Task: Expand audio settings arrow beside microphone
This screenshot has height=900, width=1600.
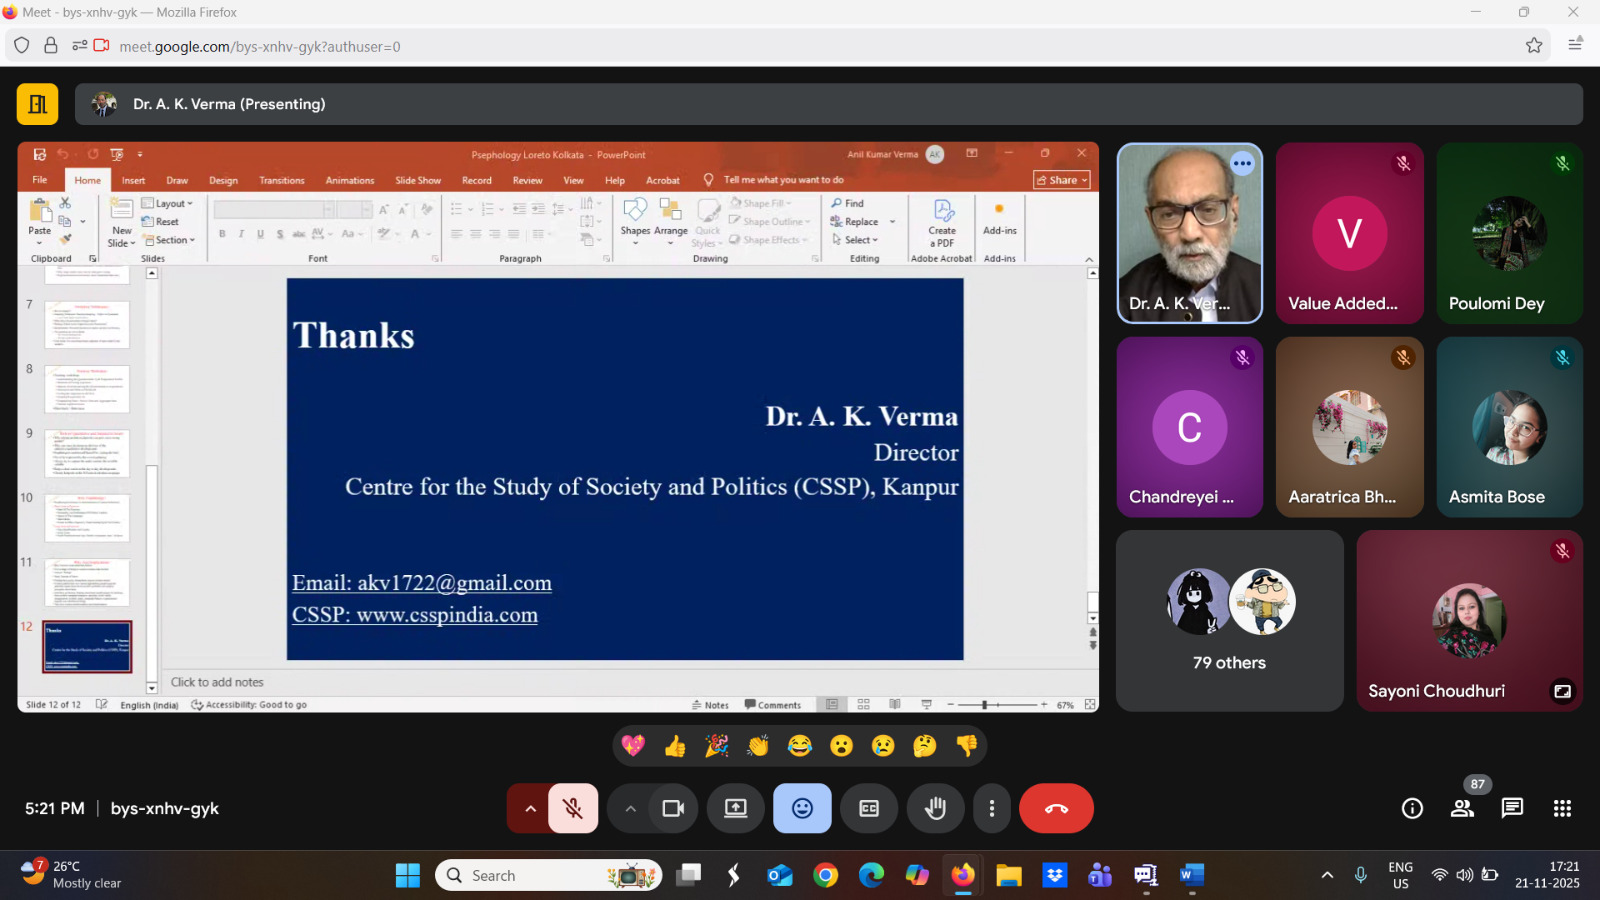Action: tap(530, 808)
